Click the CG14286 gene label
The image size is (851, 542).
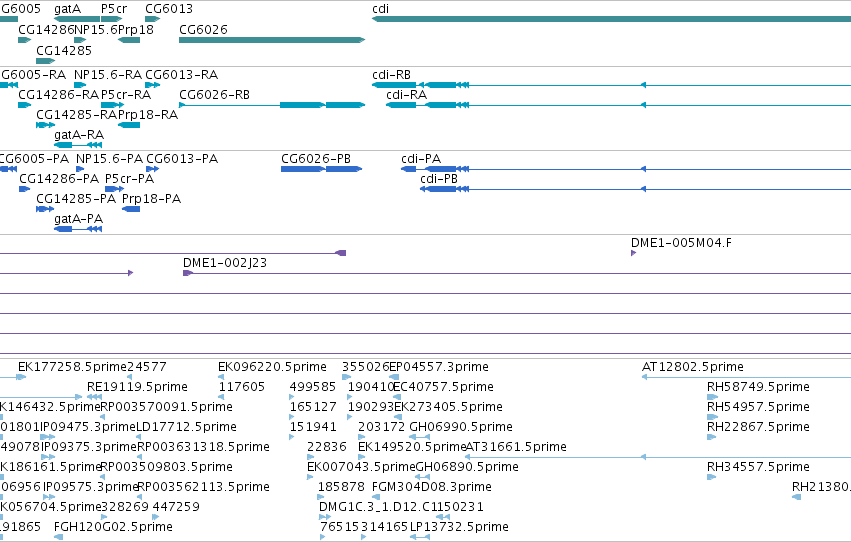[46, 29]
